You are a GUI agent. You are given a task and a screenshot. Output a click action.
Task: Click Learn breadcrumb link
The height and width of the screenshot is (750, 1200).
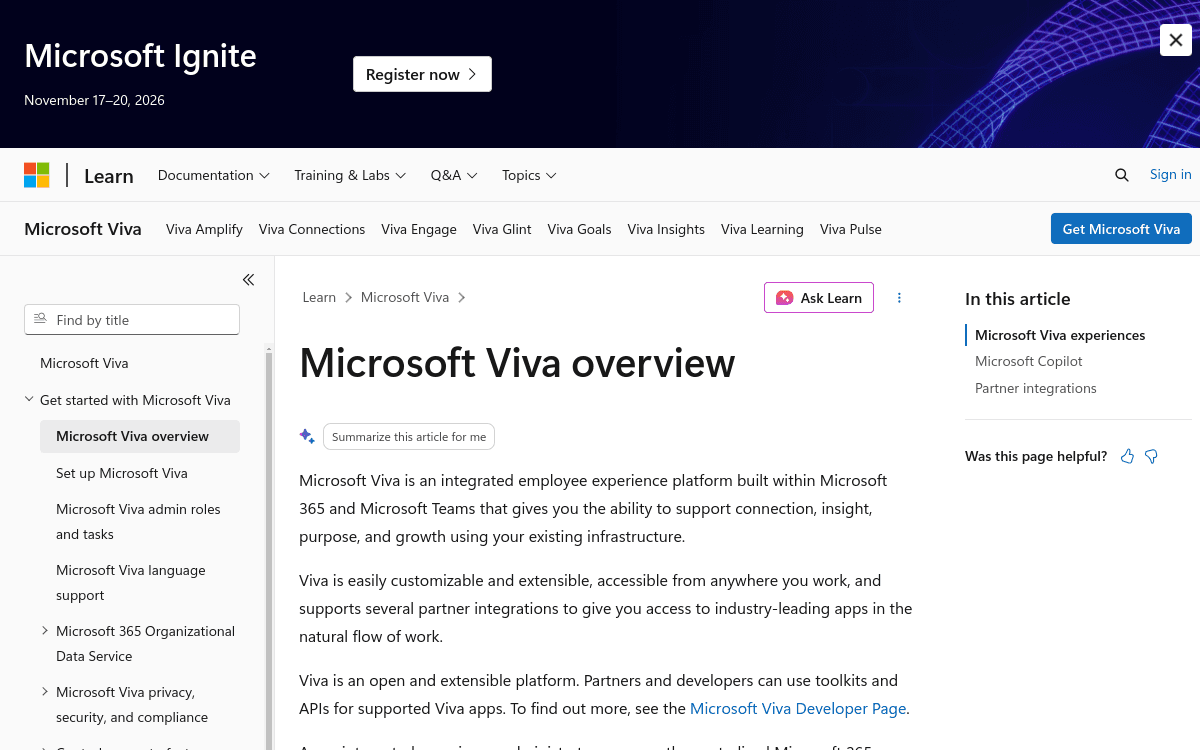(x=319, y=297)
